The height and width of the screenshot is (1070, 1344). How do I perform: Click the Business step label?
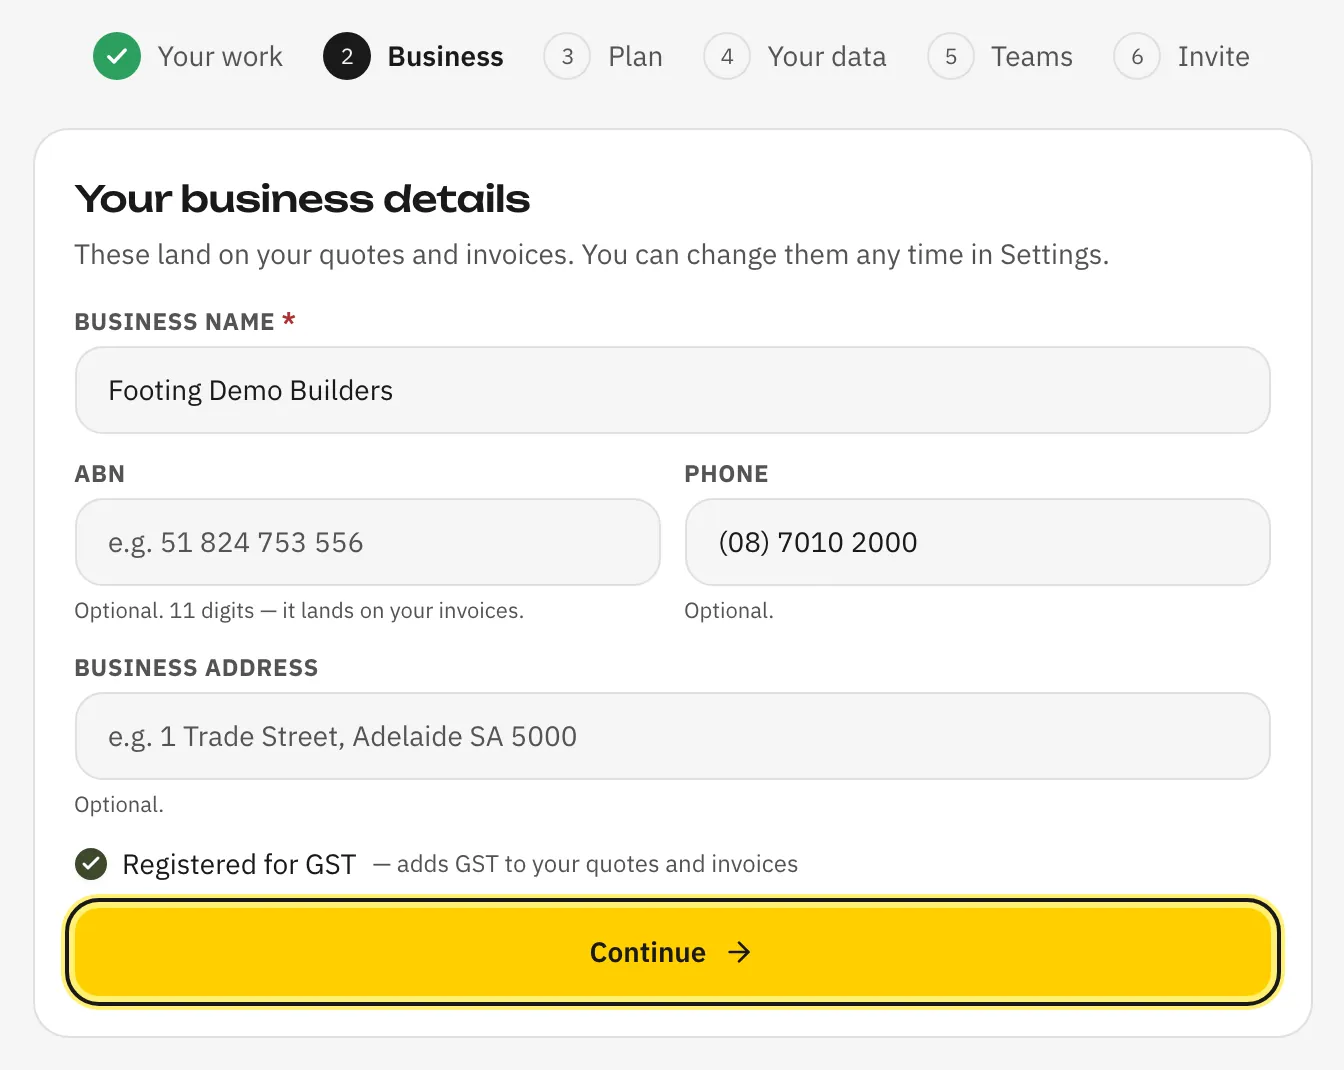click(445, 57)
